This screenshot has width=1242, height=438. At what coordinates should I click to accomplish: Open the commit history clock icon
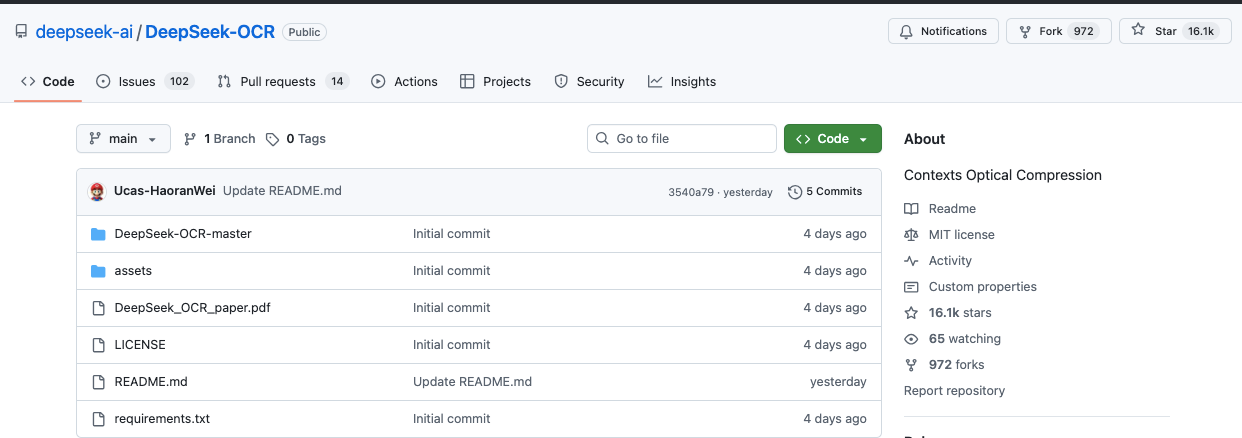point(795,192)
